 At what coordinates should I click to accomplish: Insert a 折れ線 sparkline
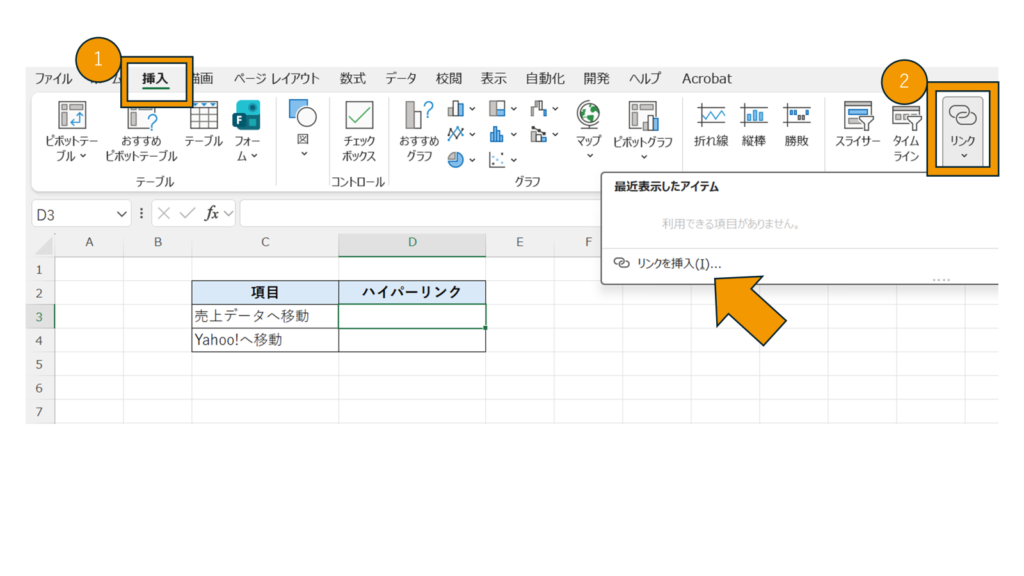click(x=711, y=117)
